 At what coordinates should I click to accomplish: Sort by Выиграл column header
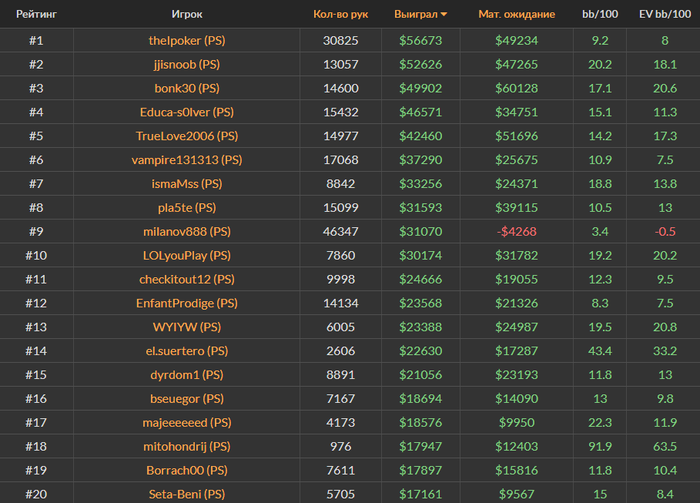coord(416,14)
